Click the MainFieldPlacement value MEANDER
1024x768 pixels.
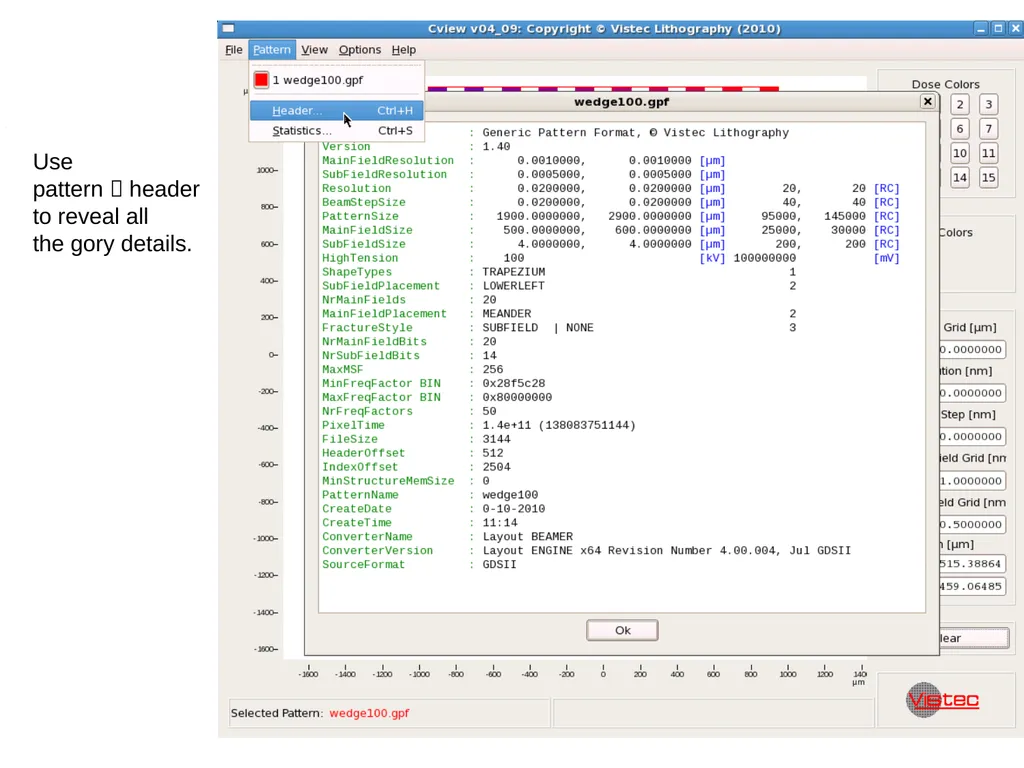507,314
